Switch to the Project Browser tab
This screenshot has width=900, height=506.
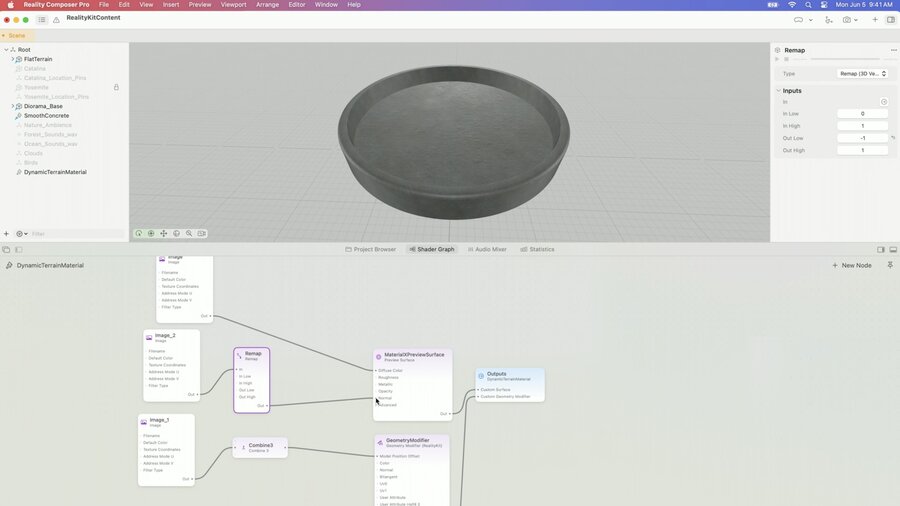pos(371,250)
